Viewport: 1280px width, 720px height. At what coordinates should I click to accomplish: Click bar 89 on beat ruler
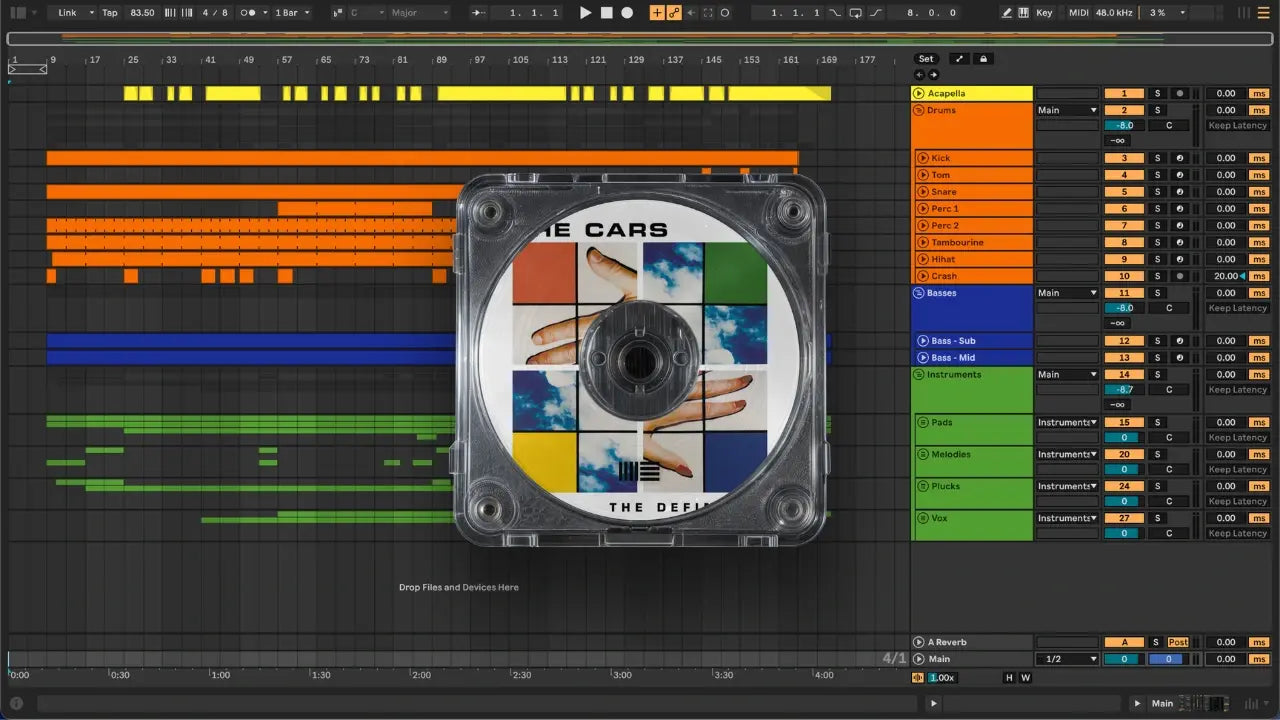point(441,60)
